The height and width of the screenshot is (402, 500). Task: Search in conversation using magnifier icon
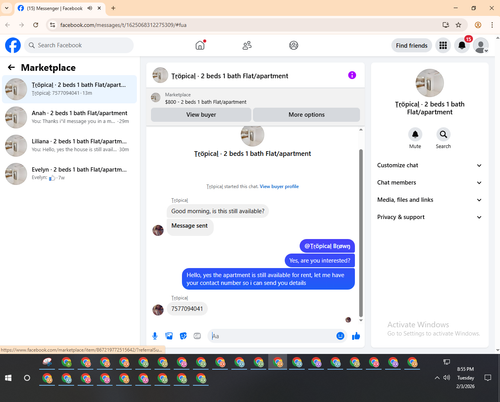tap(443, 134)
